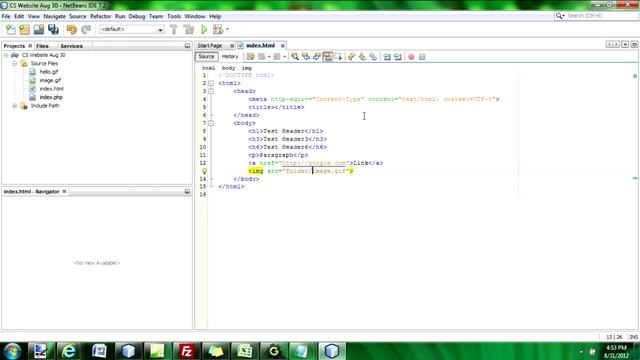Click the body breadcrumb above the code

tap(228, 68)
